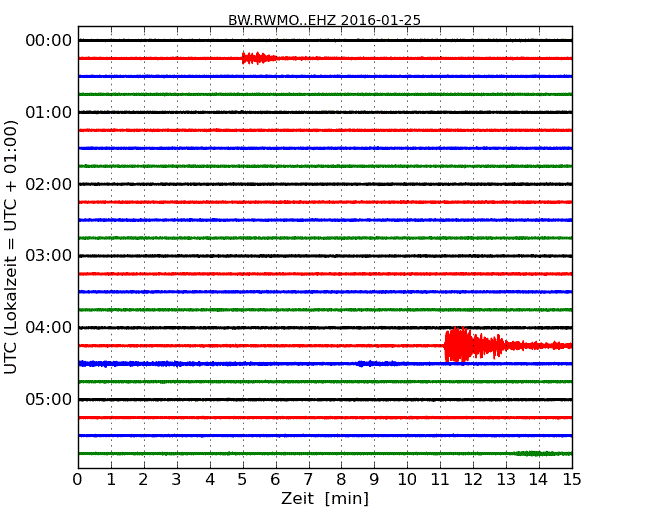Click the 01:00 time label
Viewport: 650px width, 520px height.
(x=49, y=112)
